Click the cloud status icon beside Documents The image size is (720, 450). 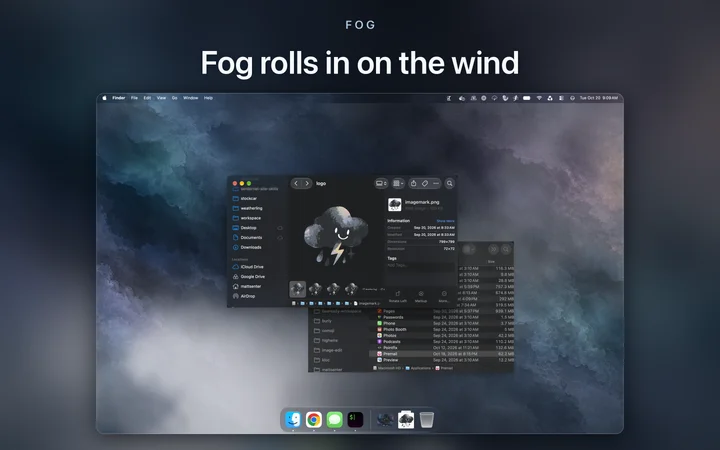coord(280,237)
